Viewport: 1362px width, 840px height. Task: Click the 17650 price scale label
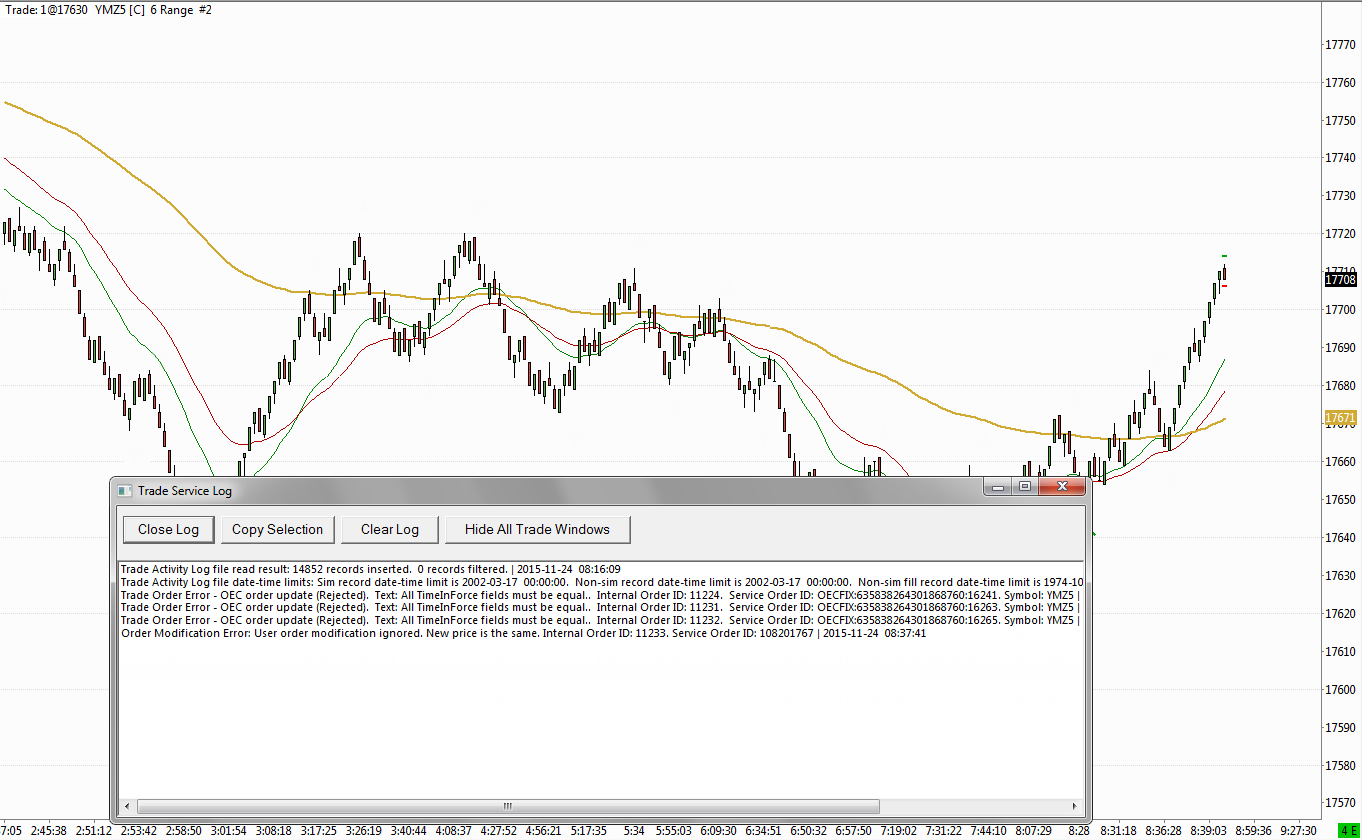click(x=1340, y=500)
